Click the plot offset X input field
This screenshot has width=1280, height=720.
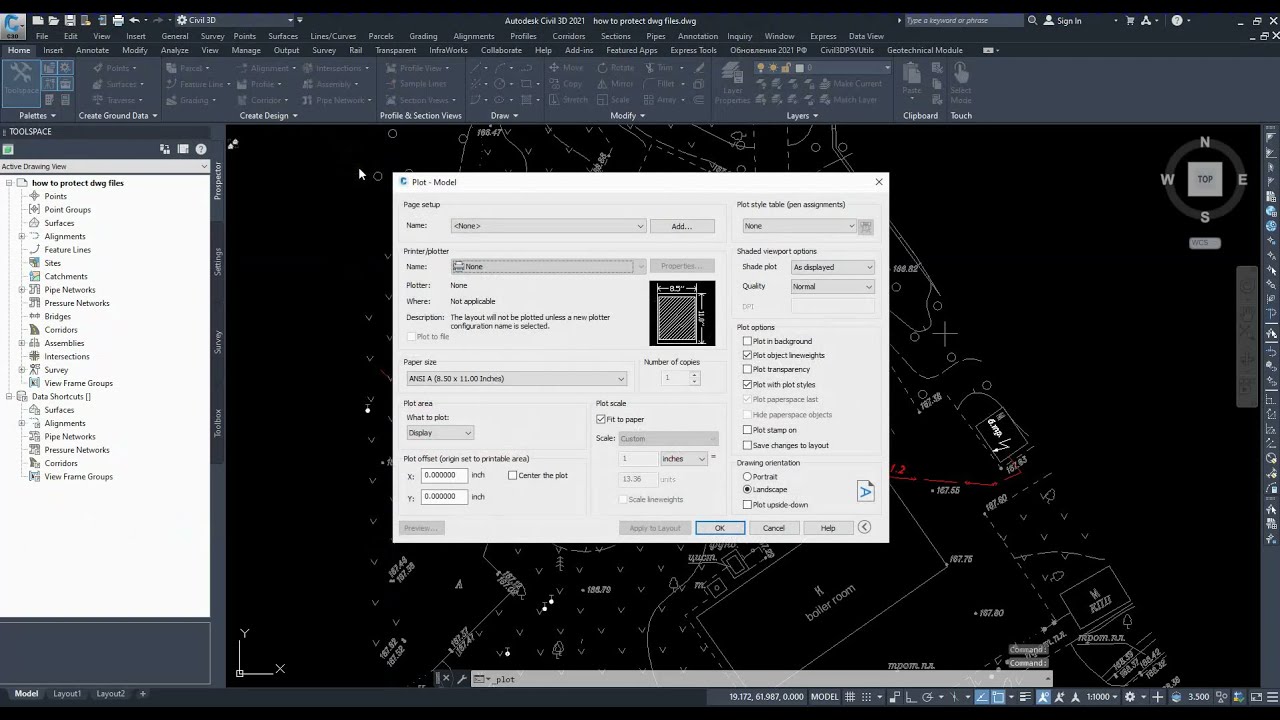(x=444, y=476)
